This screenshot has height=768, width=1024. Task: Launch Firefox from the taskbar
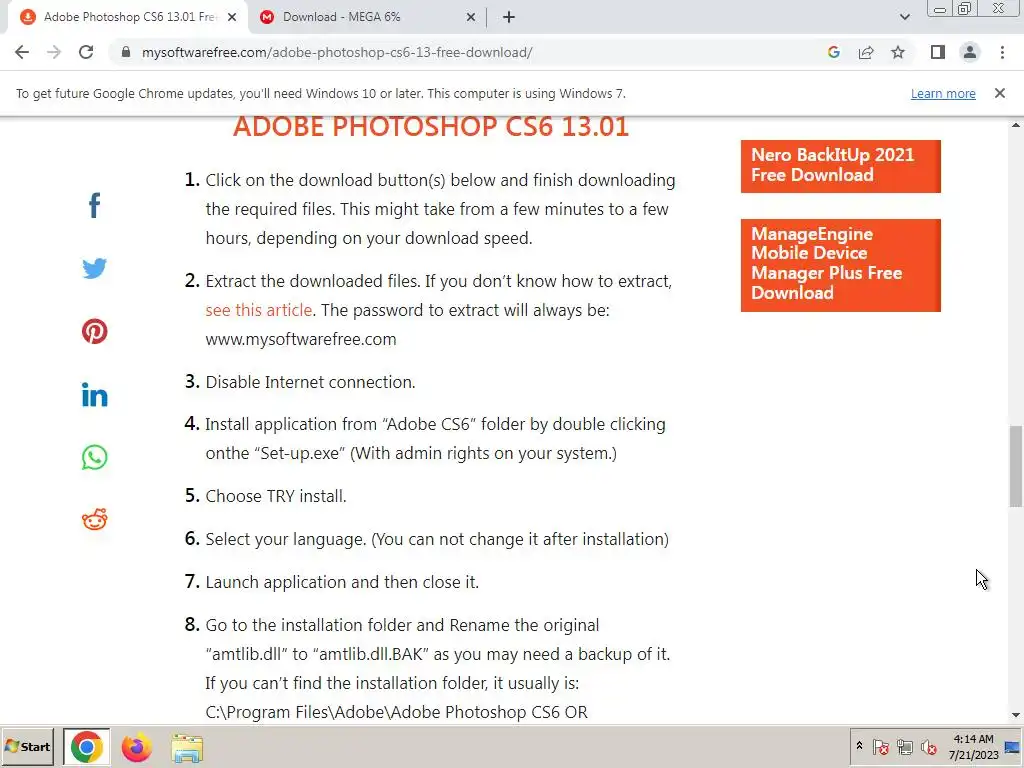point(136,747)
